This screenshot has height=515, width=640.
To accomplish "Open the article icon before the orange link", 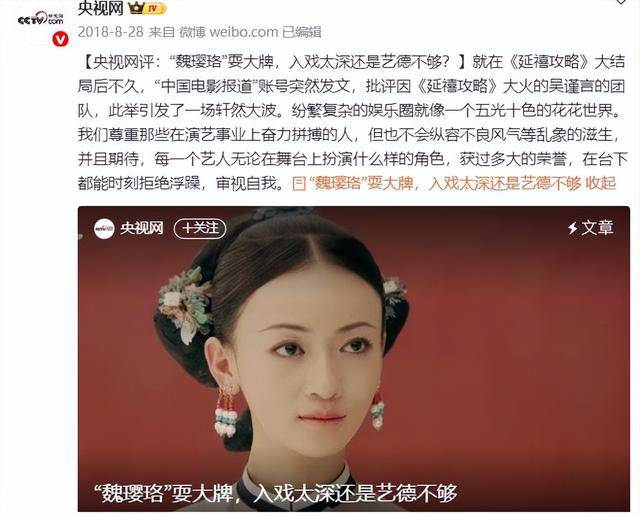I will tap(299, 184).
